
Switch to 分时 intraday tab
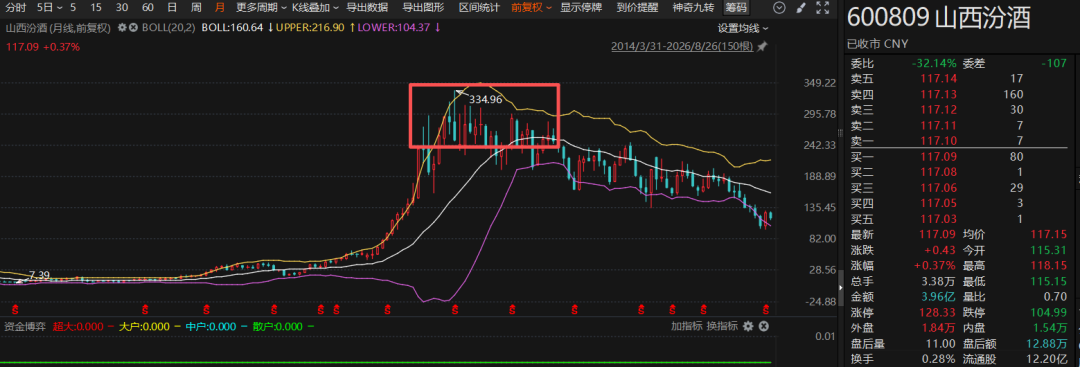pyautogui.click(x=15, y=8)
